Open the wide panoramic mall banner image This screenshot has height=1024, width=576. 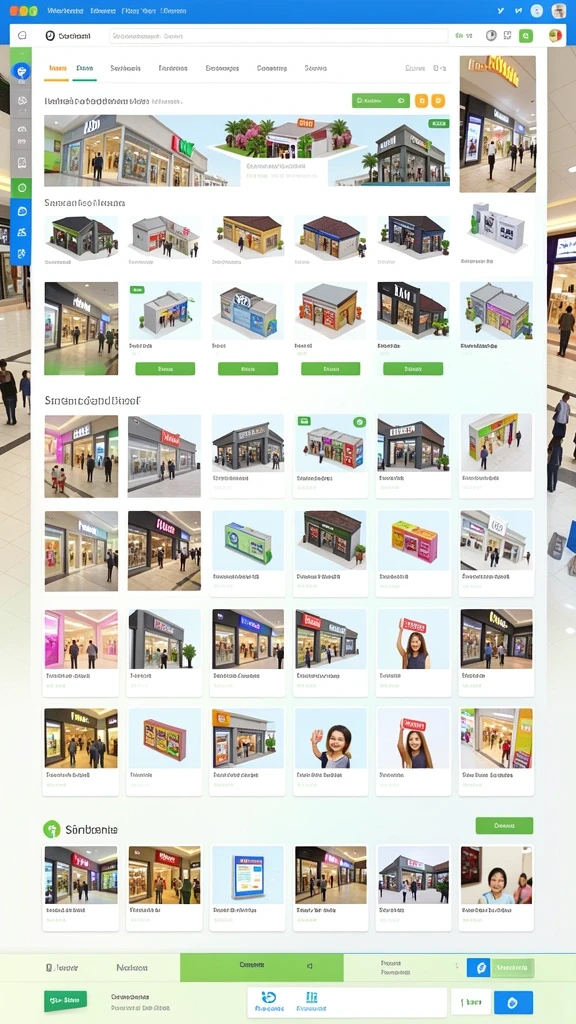coord(247,151)
